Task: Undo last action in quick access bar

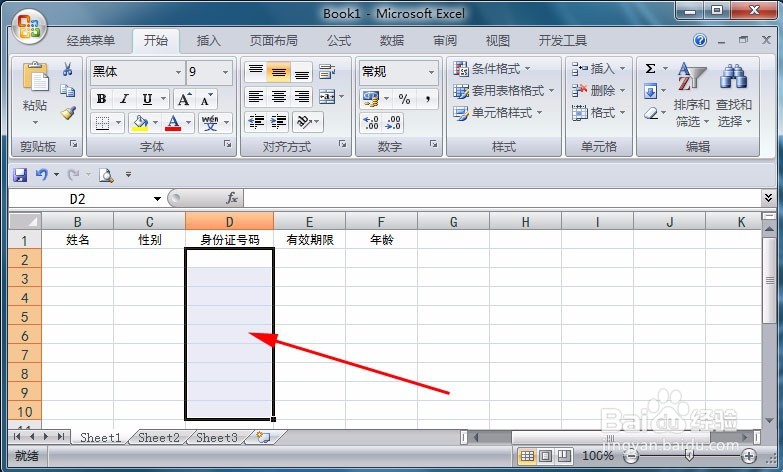Action: 42,174
